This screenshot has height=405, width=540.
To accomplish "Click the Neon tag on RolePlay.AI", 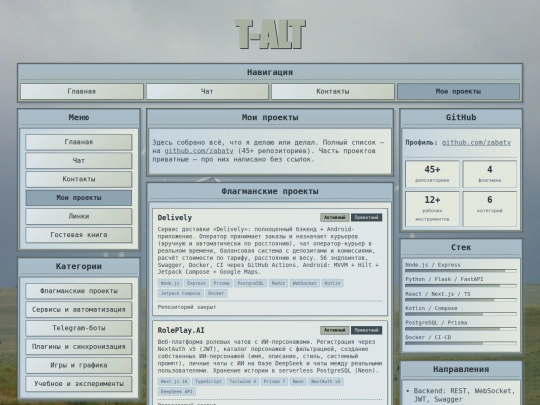I will tap(298, 382).
